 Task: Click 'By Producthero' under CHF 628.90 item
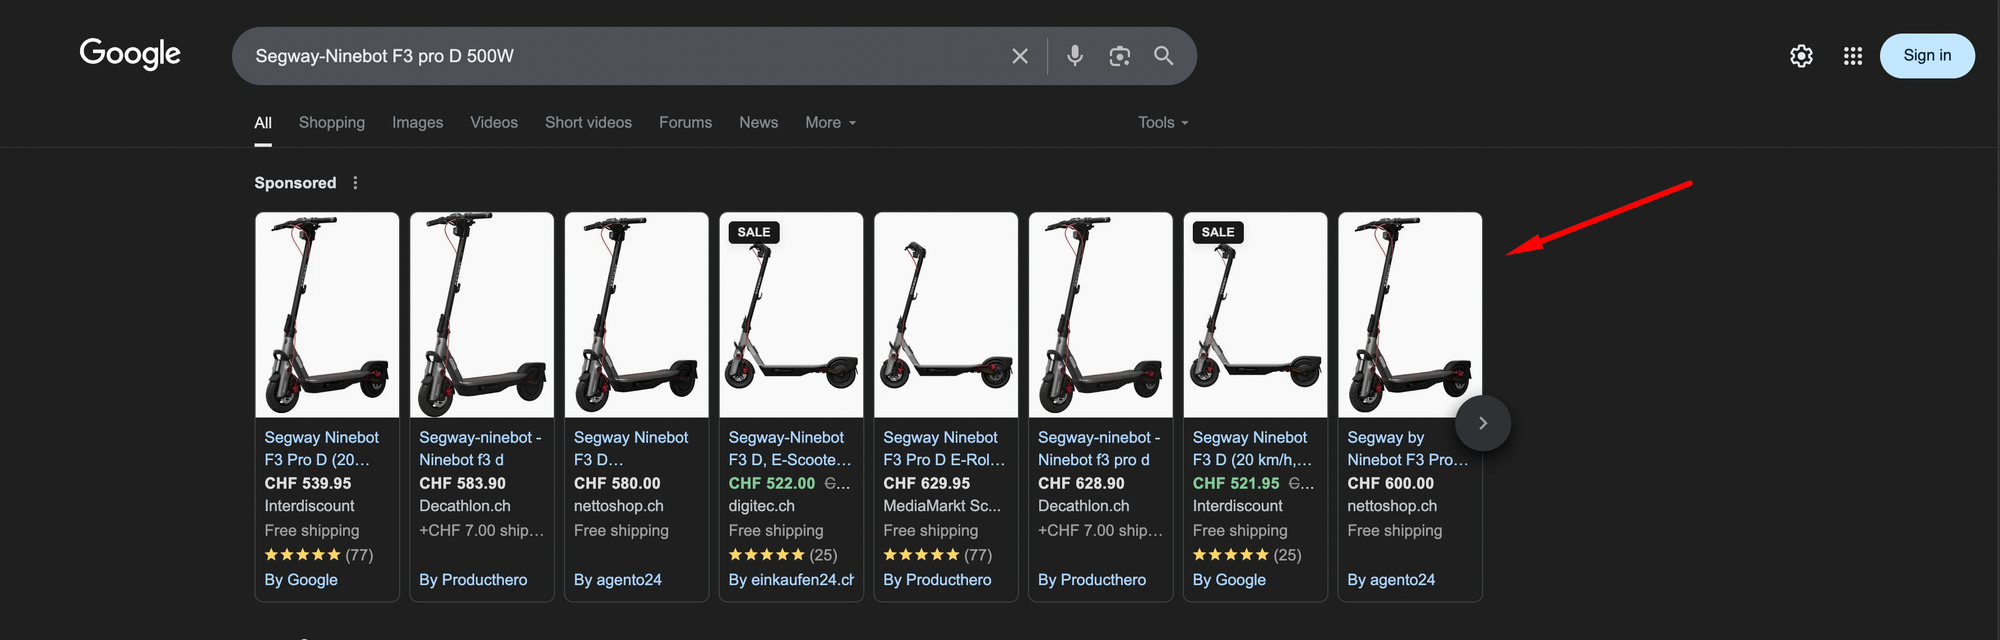pos(1092,580)
